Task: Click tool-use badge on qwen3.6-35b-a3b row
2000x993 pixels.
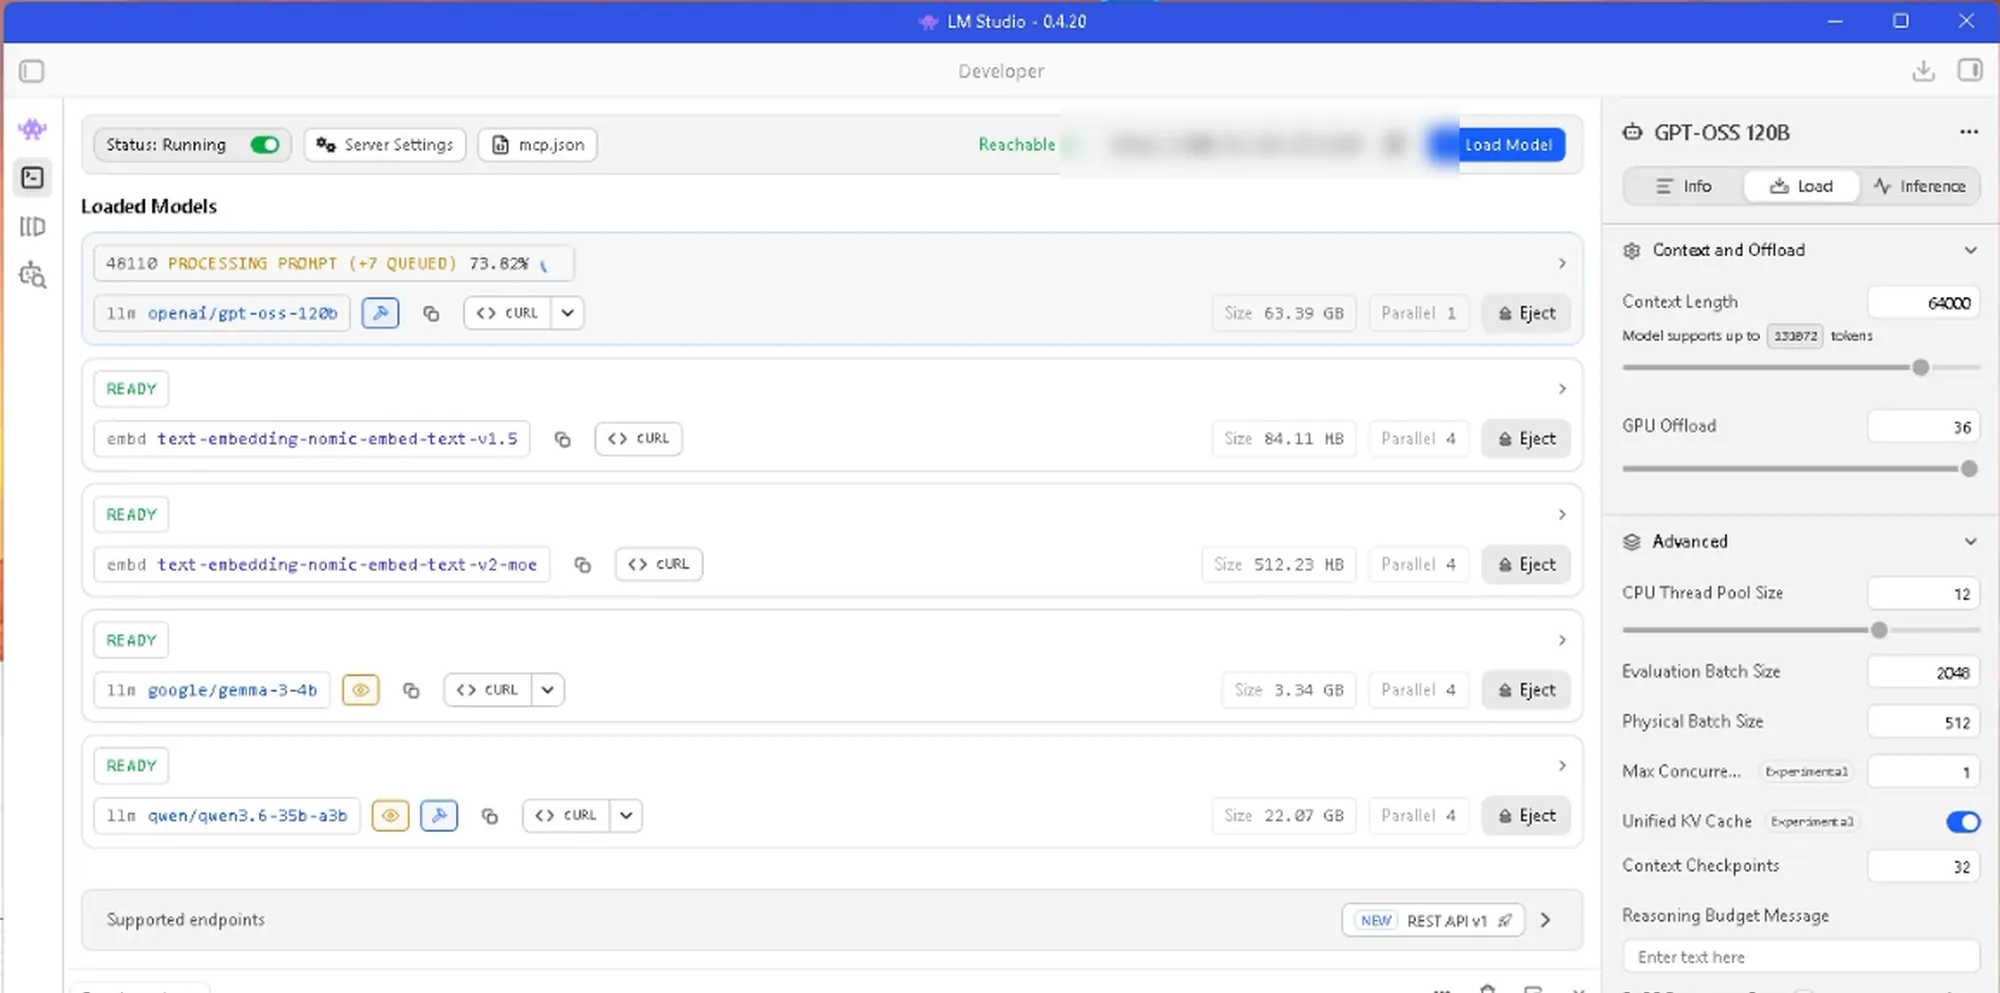Action: pos(439,816)
